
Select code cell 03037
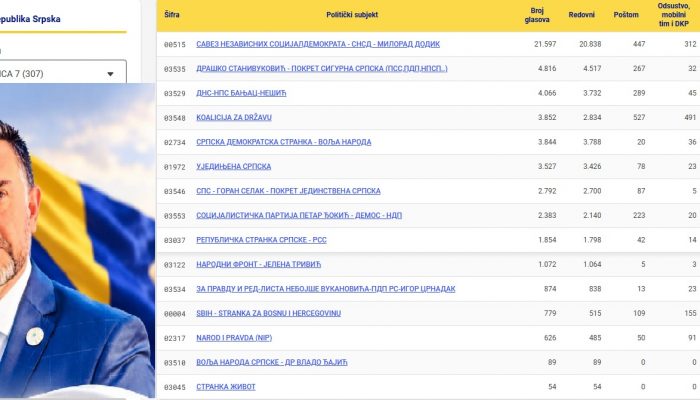point(175,241)
